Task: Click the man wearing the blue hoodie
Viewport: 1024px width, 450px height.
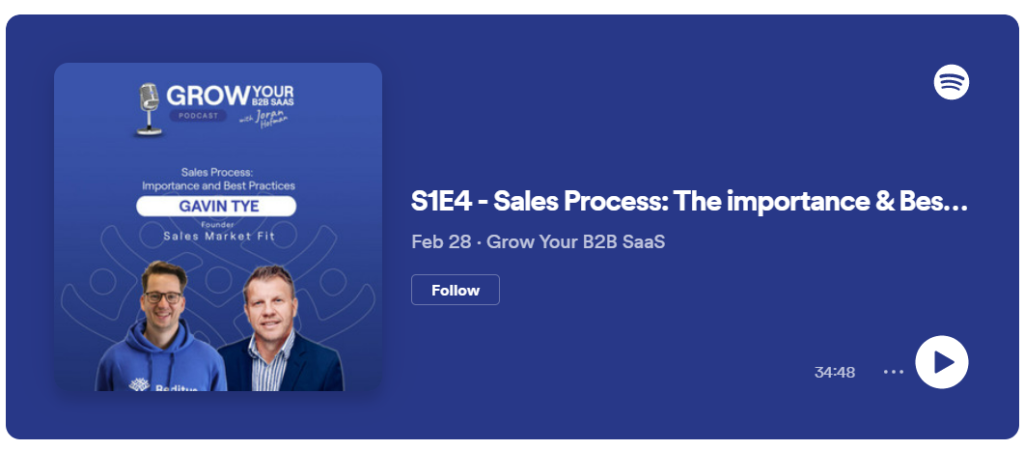Action: click(x=162, y=327)
